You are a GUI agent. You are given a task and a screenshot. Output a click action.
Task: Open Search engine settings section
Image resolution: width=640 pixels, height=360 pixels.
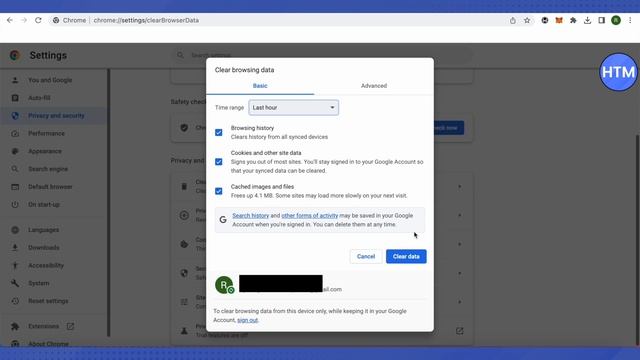(x=48, y=169)
